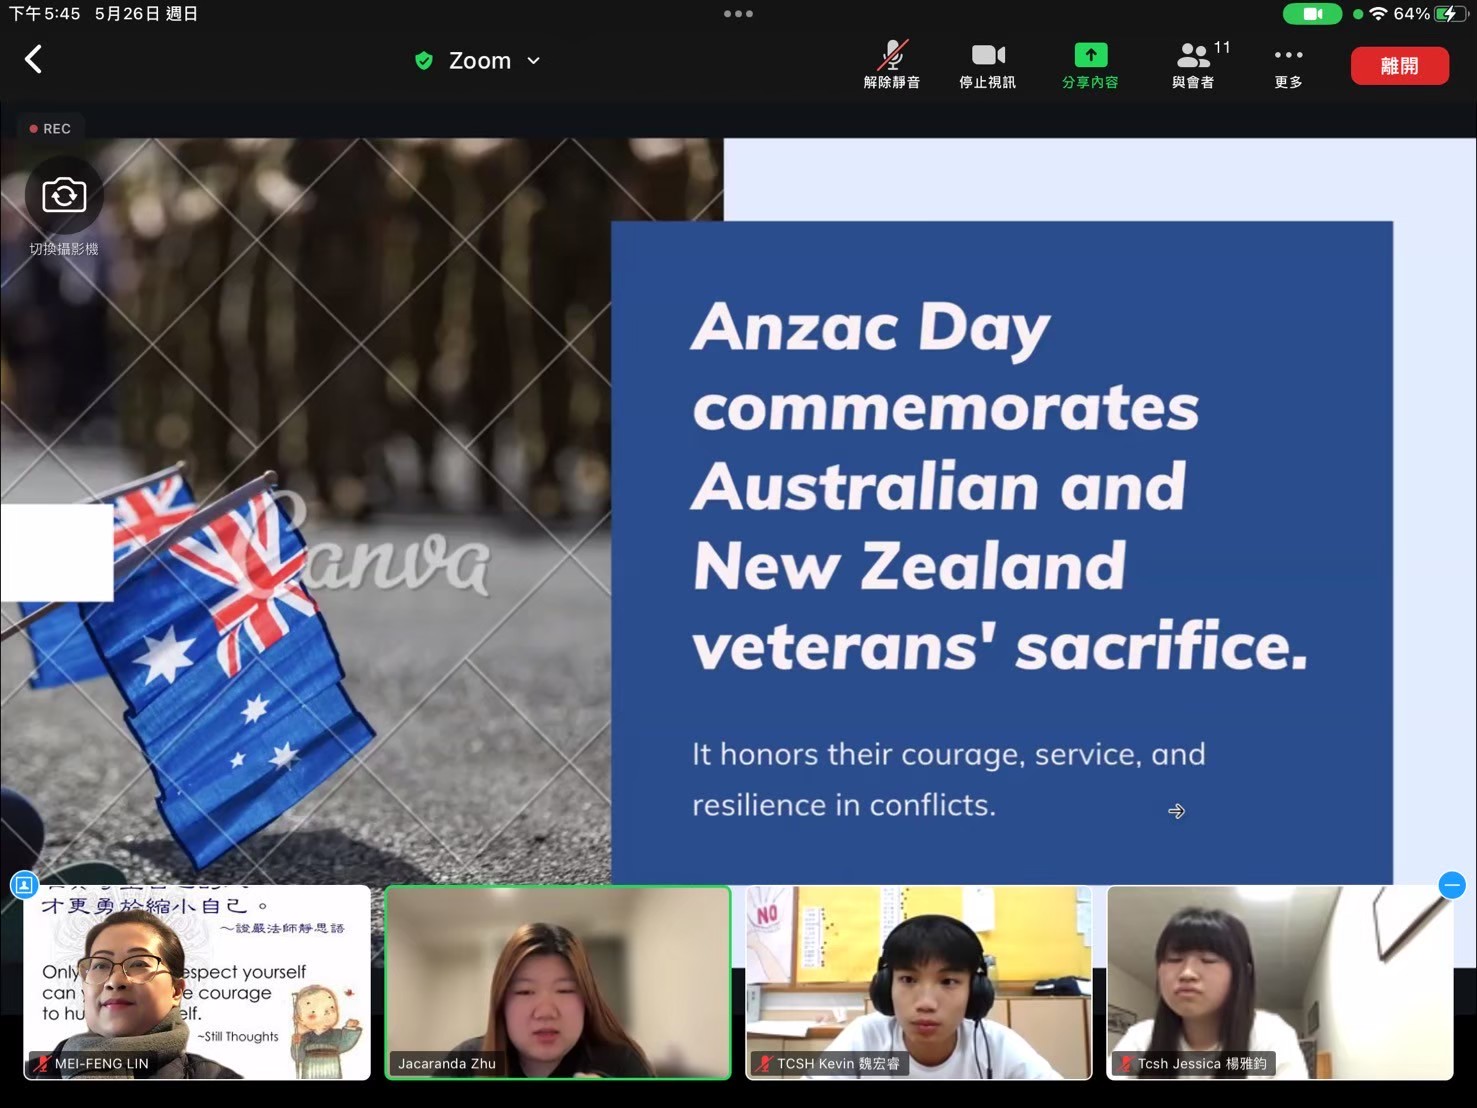Screen dimensions: 1477x1108
Task: Tap the back arrow icon
Action: (x=34, y=60)
